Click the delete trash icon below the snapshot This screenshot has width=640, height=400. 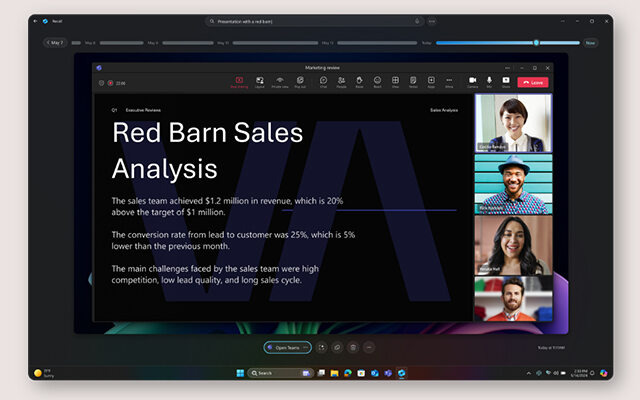tap(353, 347)
